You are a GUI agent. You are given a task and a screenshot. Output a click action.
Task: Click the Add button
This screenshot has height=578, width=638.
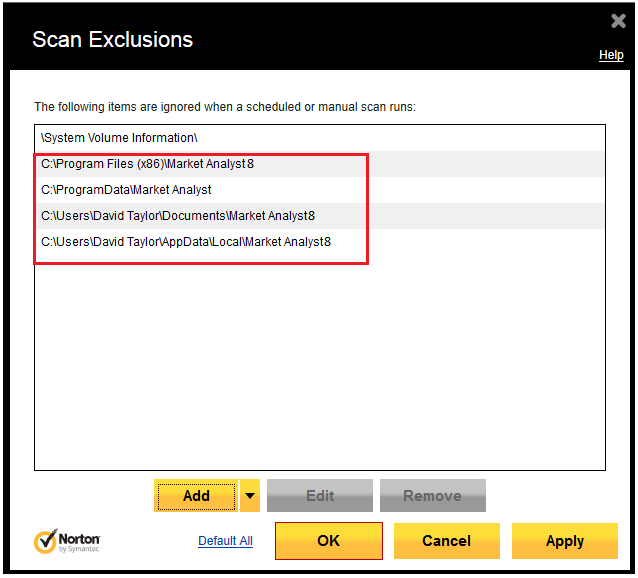click(x=196, y=495)
